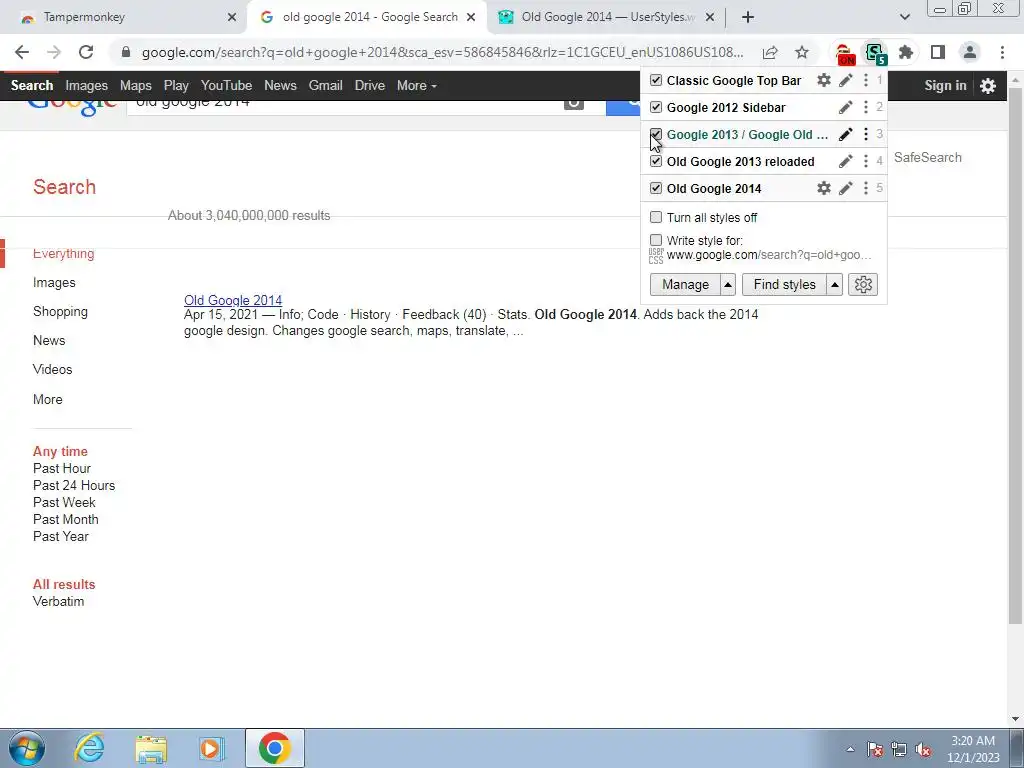Viewport: 1024px width, 768px height.
Task: Select Shopping in left sidebar
Action: (60, 312)
